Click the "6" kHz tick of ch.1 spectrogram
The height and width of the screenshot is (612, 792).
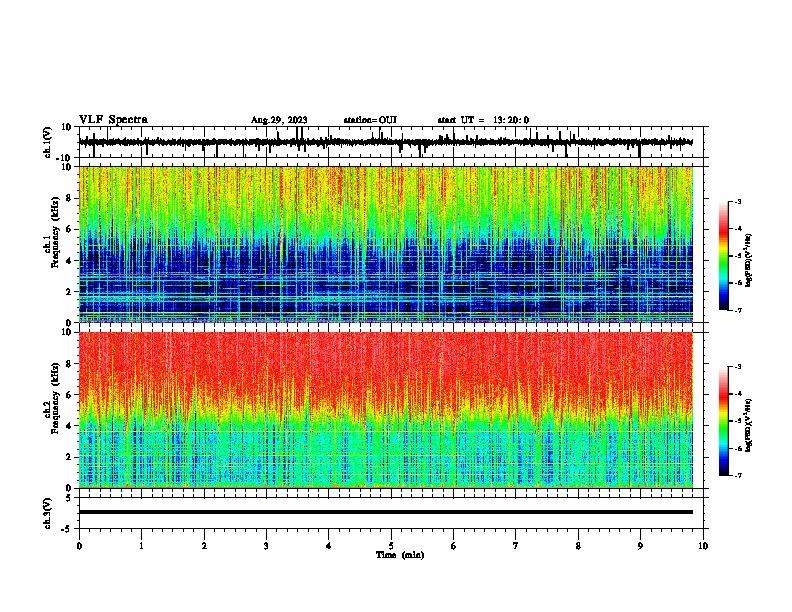tap(69, 229)
